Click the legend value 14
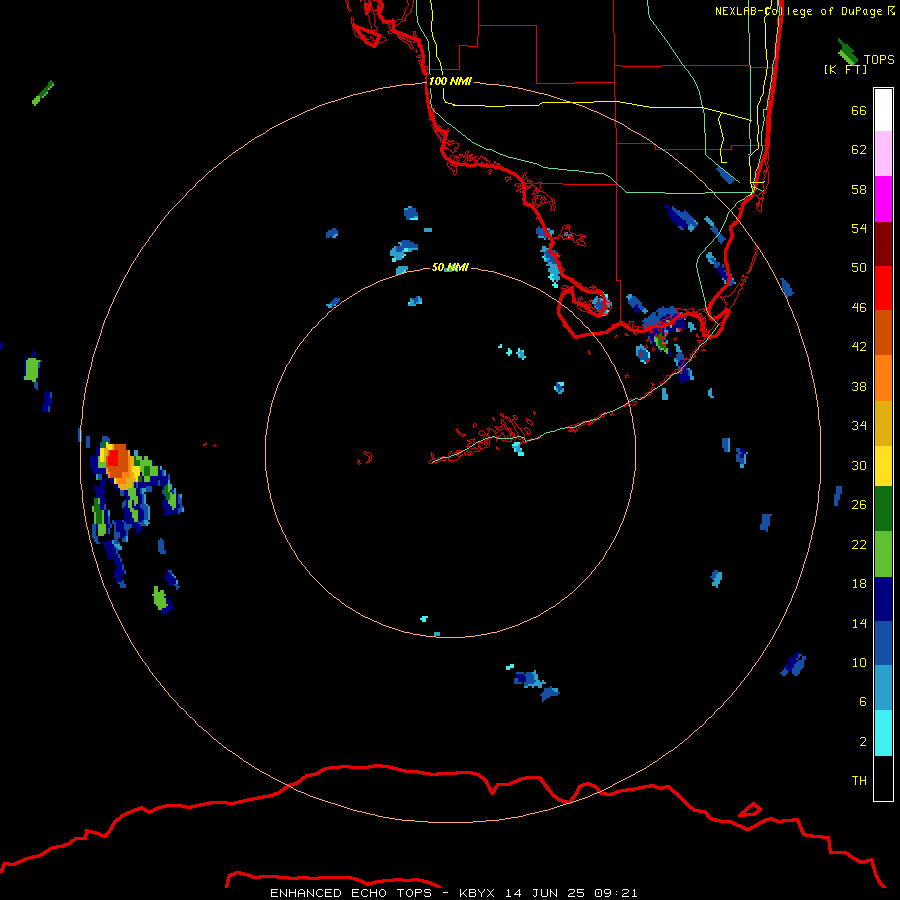 [x=859, y=623]
